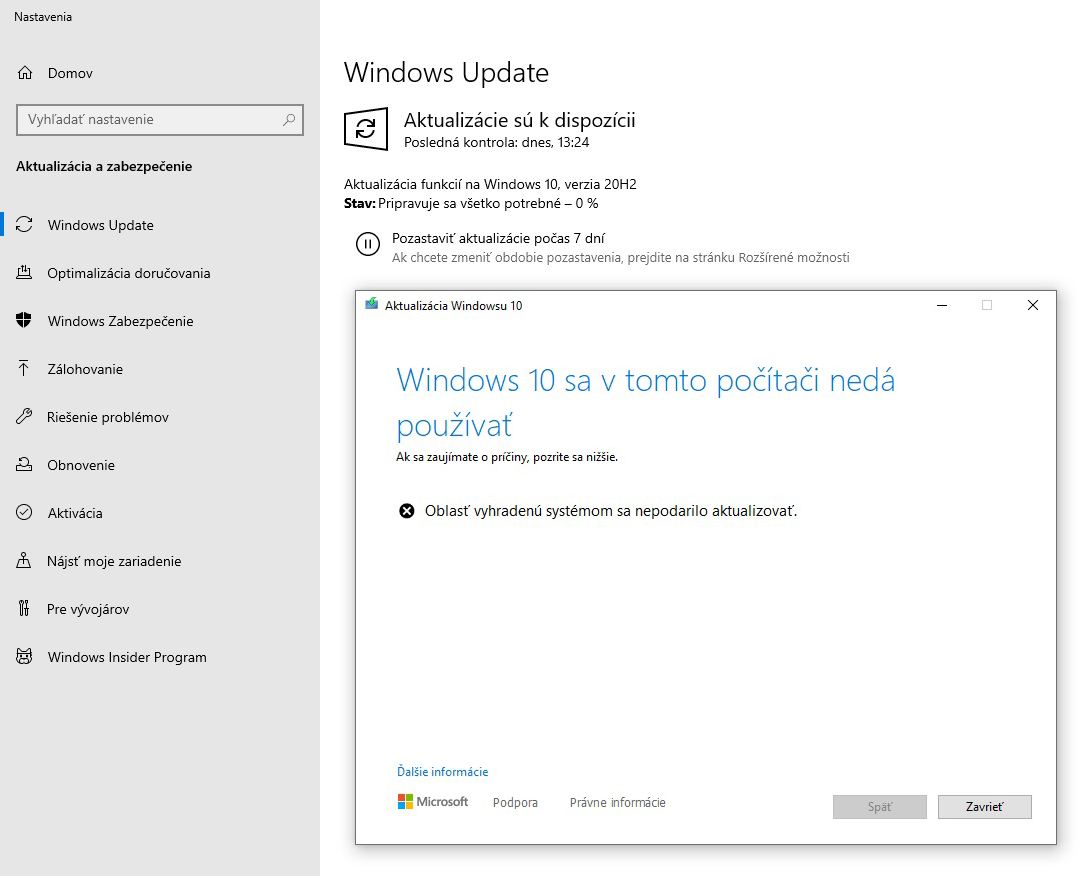Click the Aktivácia checkmark circle icon
Image resolution: width=1086 pixels, height=876 pixels.
pyautogui.click(x=24, y=512)
